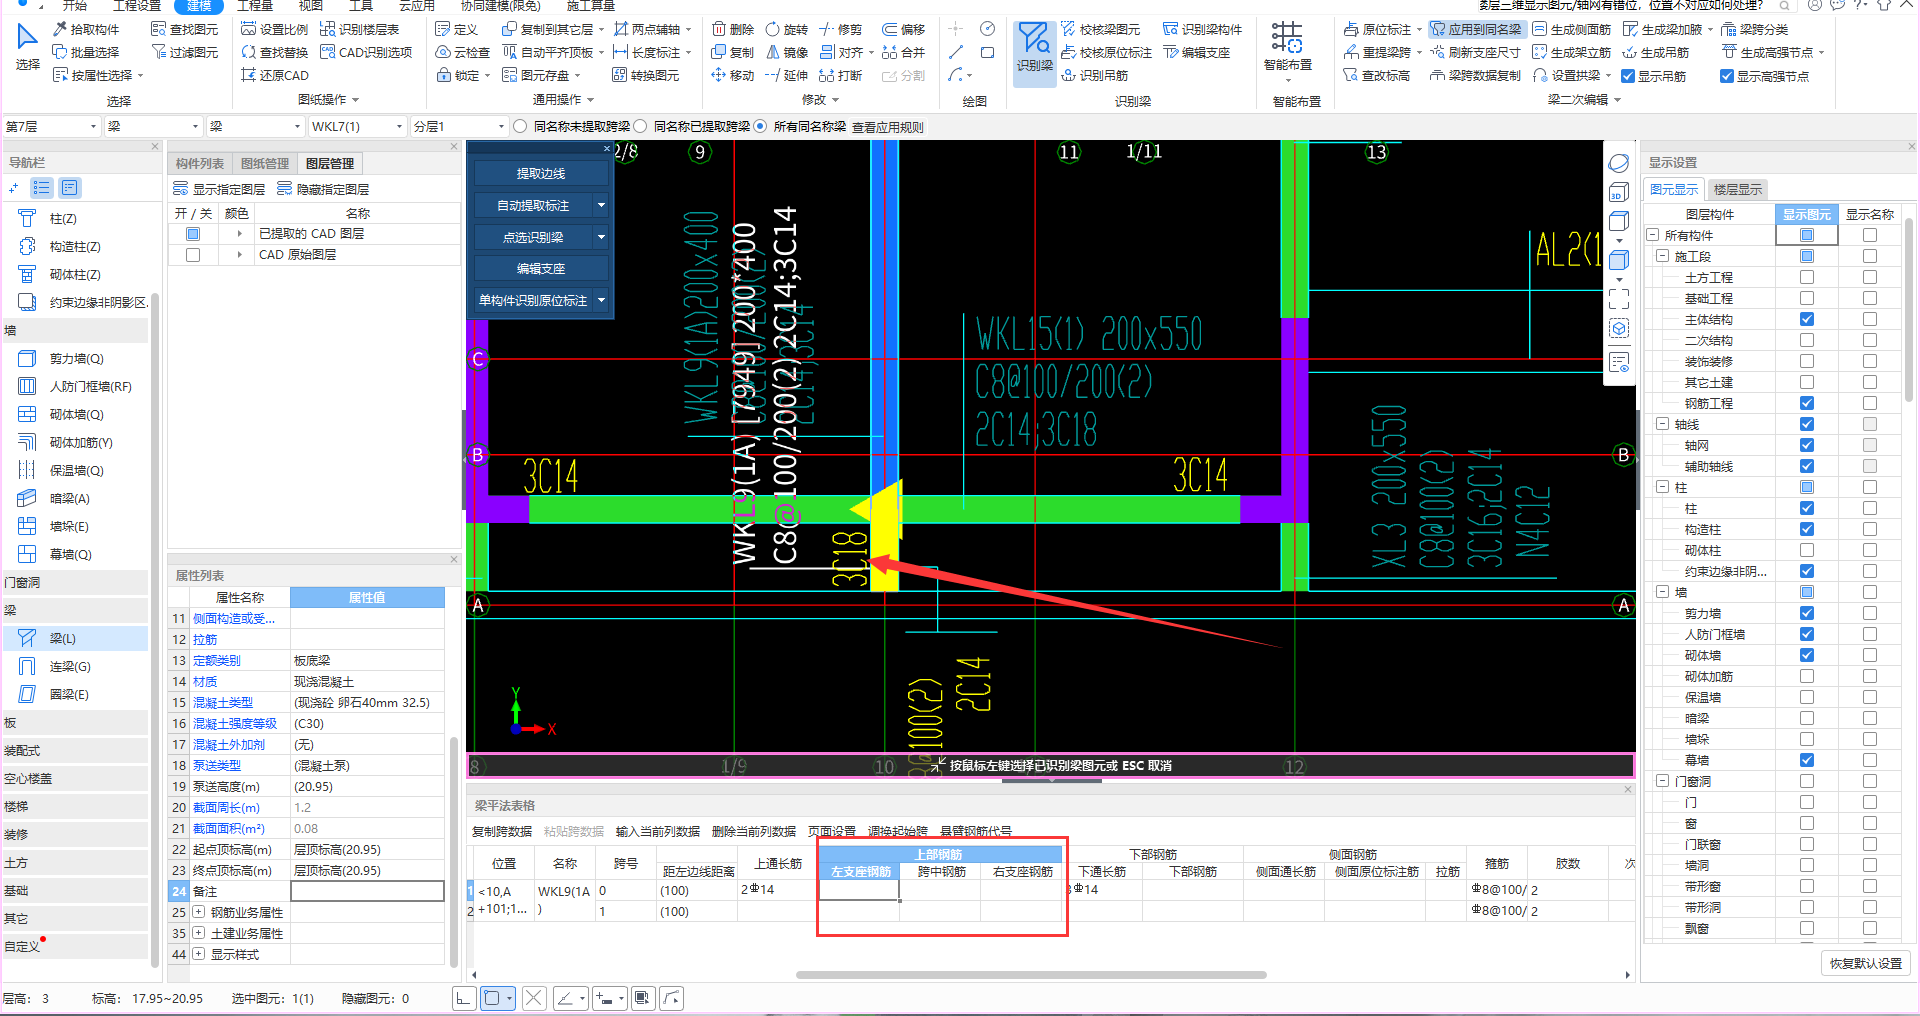
Task: Toggle 主体结构 显示图元 checkbox
Action: click(1806, 319)
